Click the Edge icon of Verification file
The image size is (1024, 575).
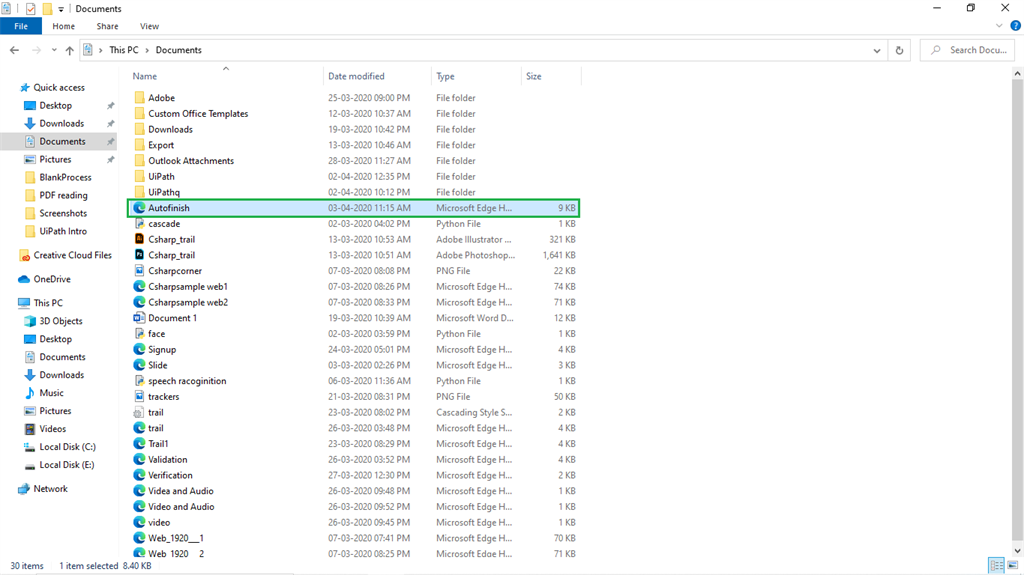tap(139, 475)
